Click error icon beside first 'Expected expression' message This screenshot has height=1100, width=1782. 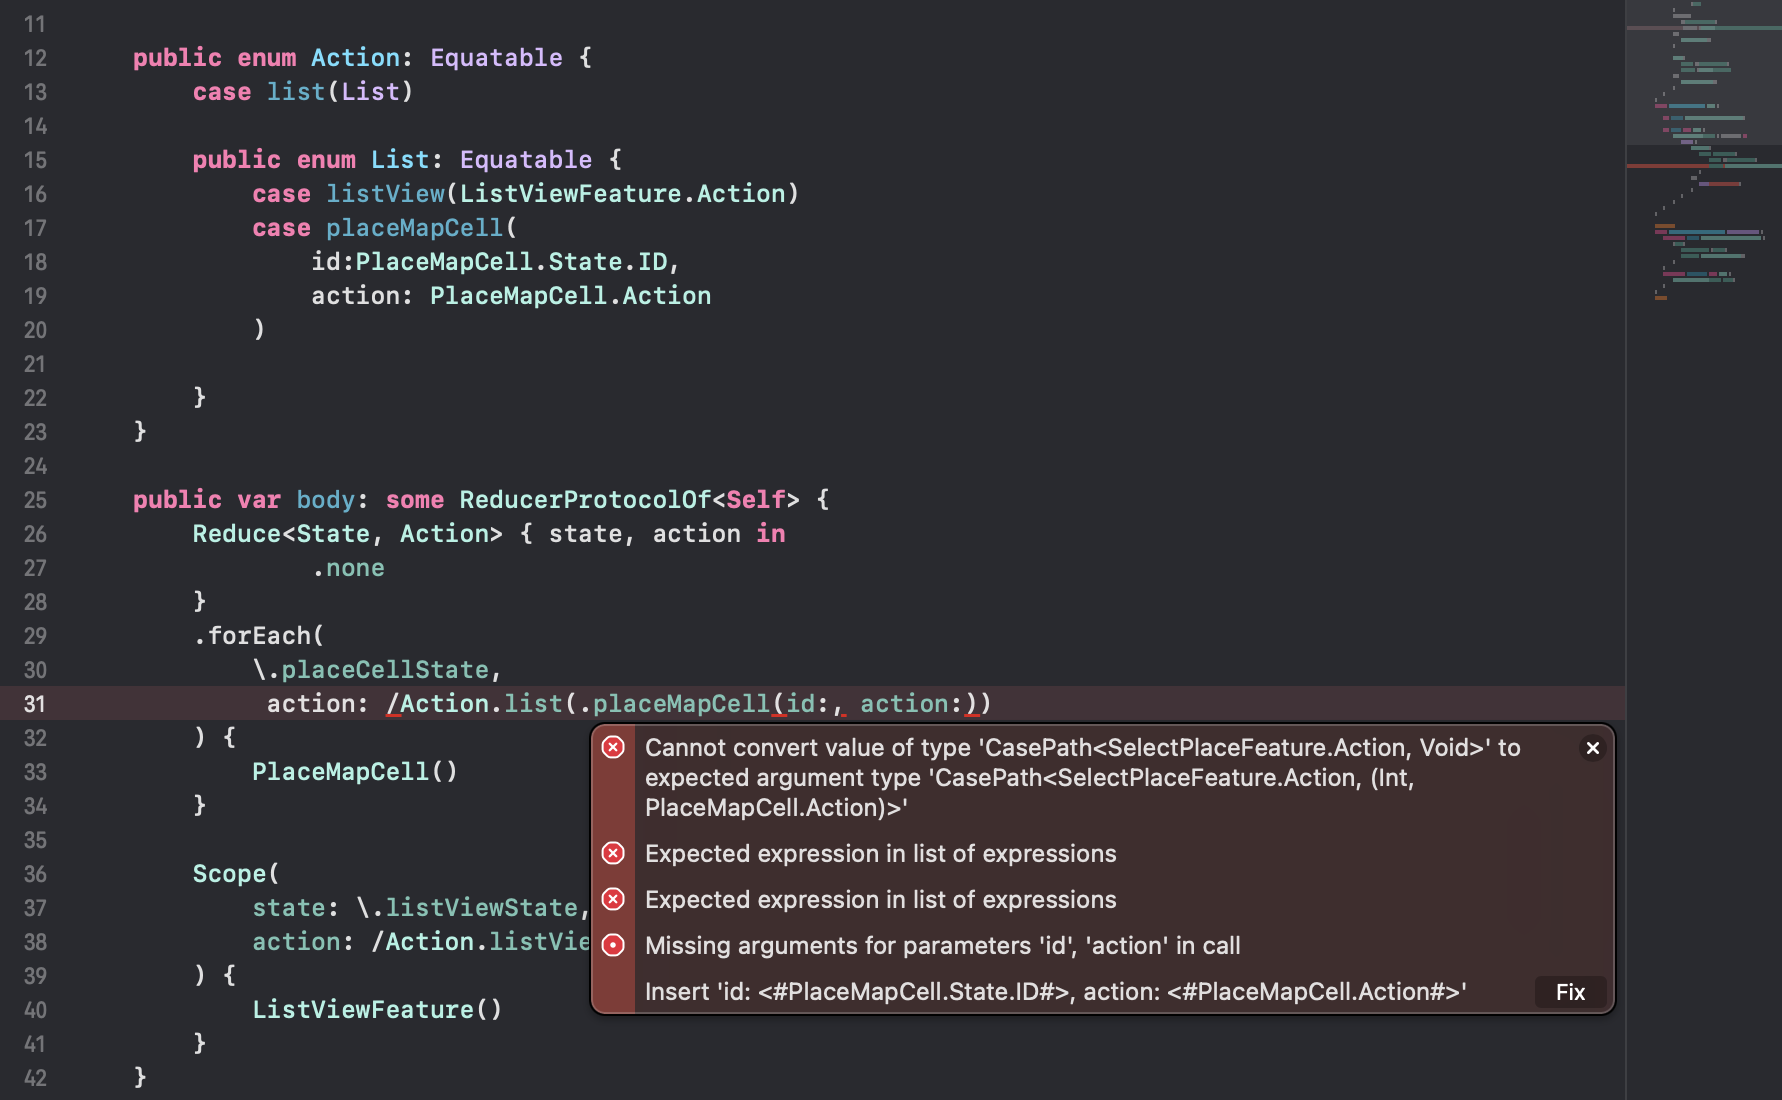613,853
